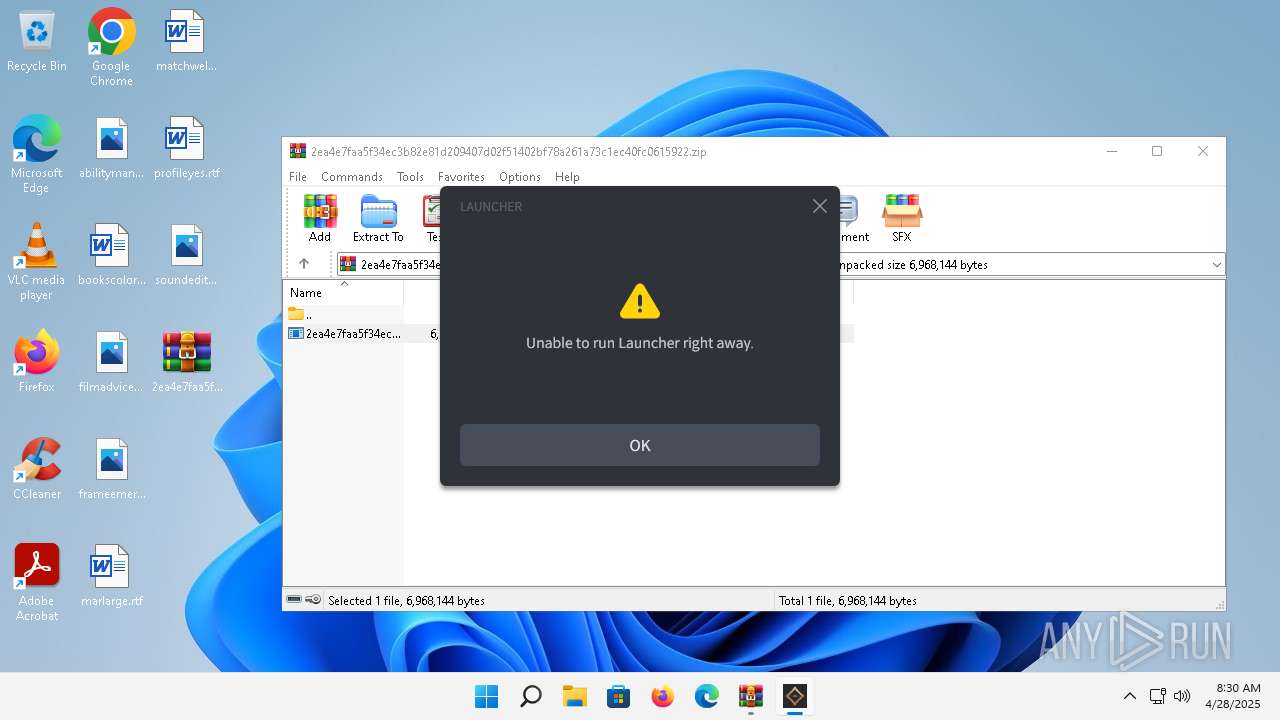The image size is (1280, 720).
Task: Open frameemer... image file on desktop
Action: [x=111, y=469]
